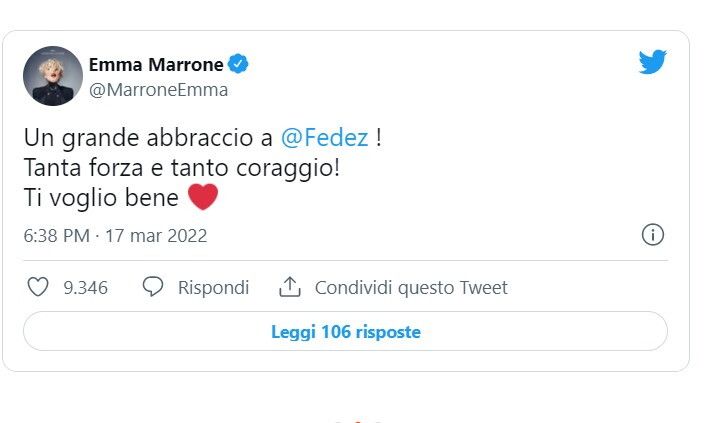Open the @MarroneEmma handle link
This screenshot has width=718, height=423.
tap(158, 90)
